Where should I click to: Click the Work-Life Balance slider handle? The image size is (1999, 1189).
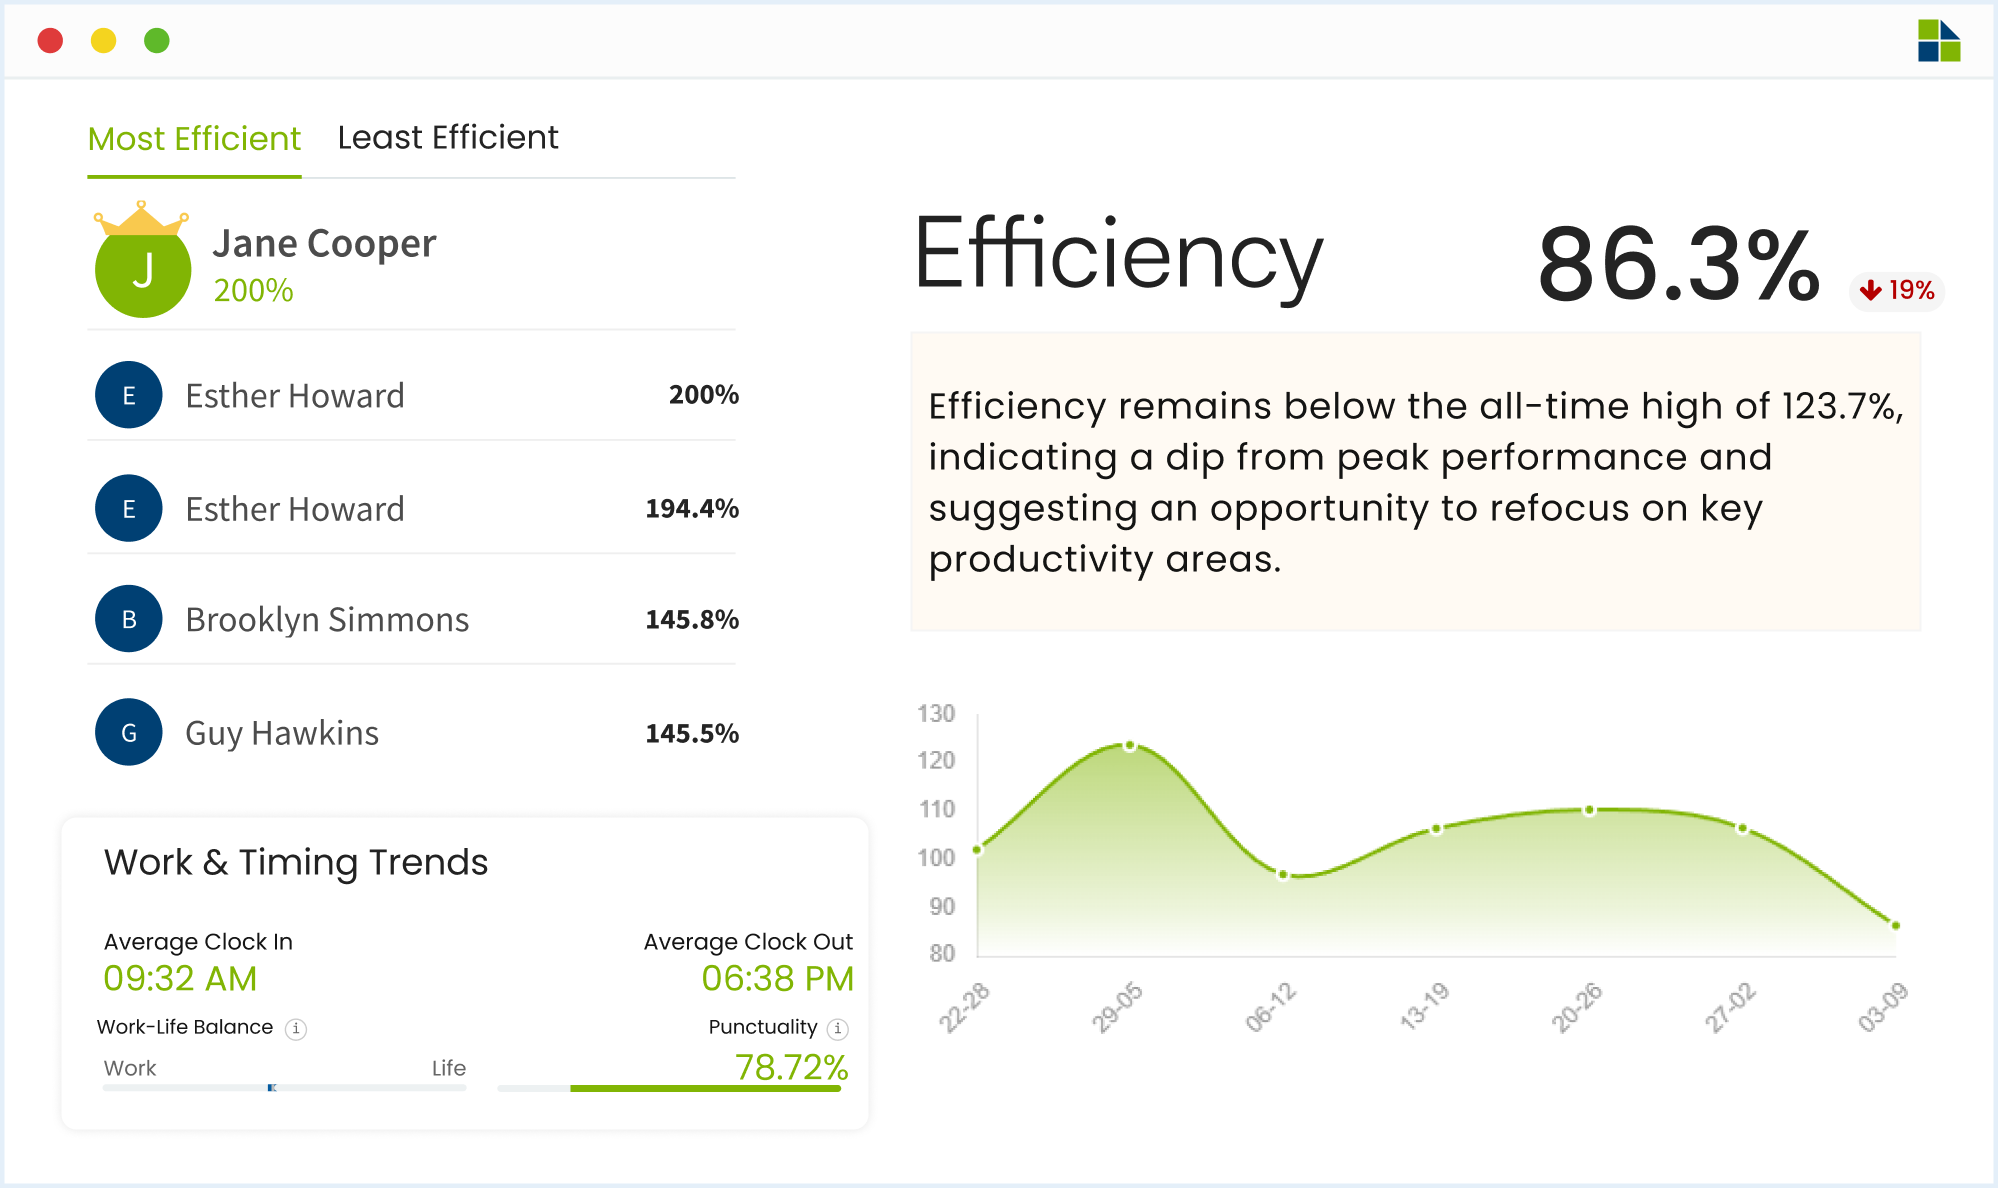tap(271, 1087)
